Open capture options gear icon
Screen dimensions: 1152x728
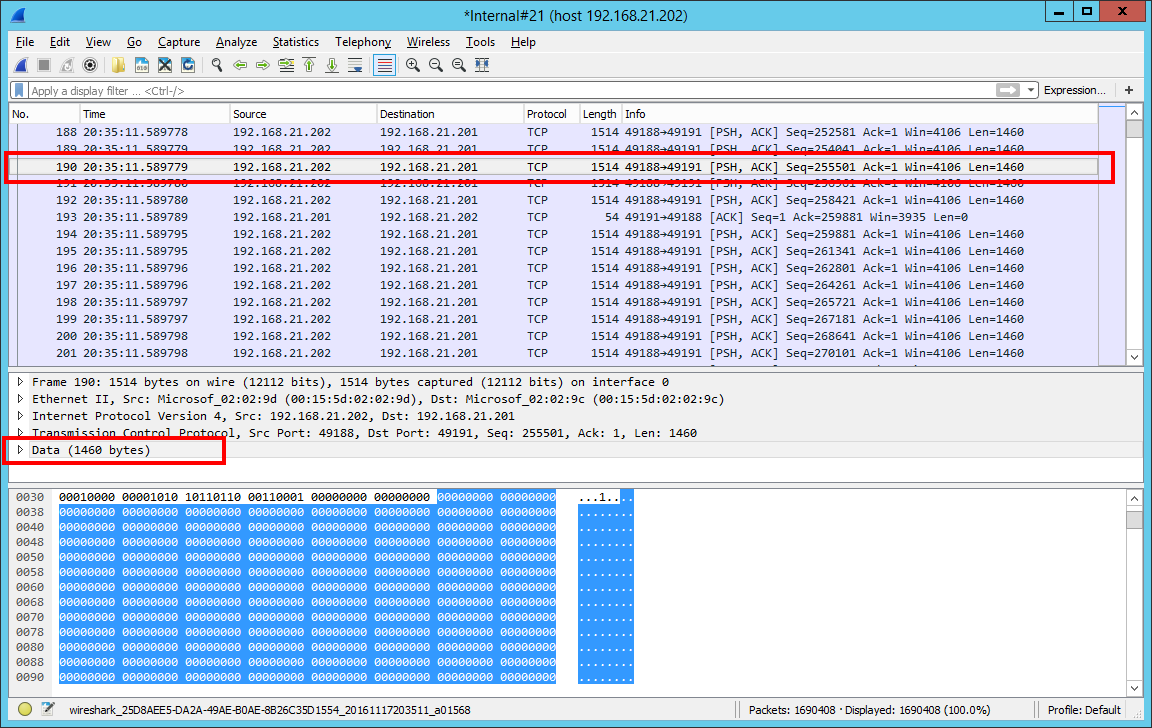pyautogui.click(x=90, y=65)
